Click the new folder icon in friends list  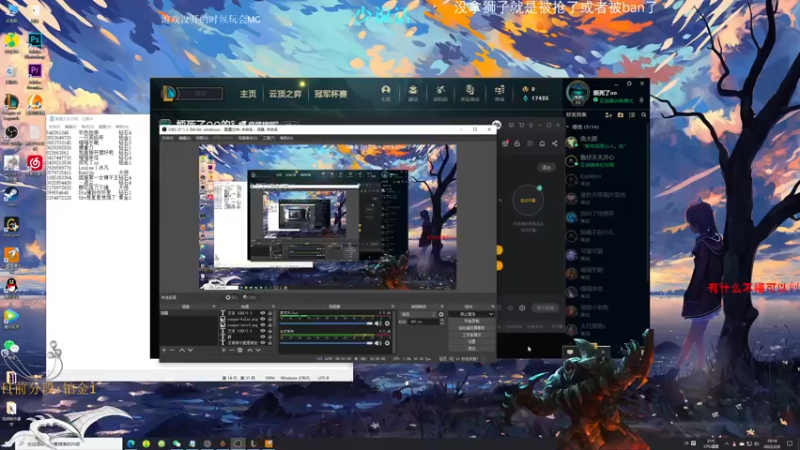620,115
